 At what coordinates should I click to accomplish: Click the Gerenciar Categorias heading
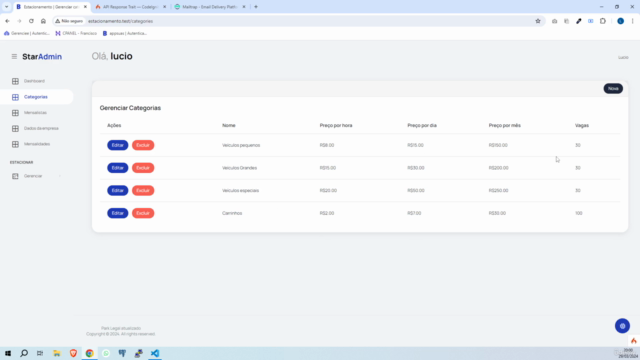(x=130, y=108)
